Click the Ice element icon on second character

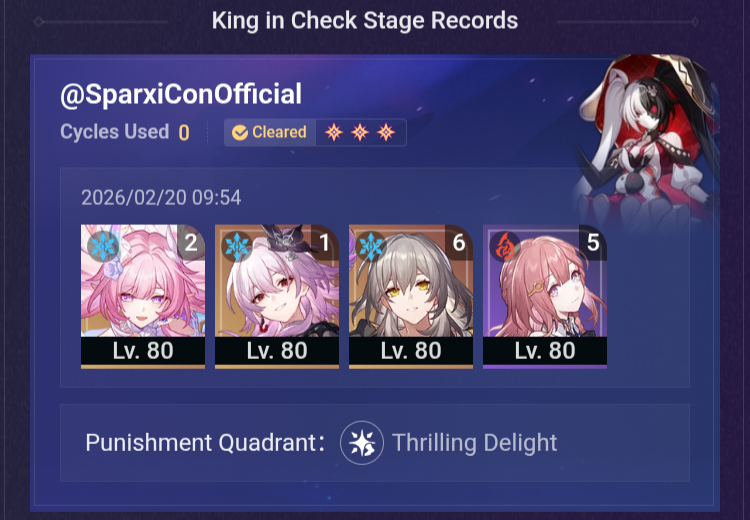pos(237,247)
